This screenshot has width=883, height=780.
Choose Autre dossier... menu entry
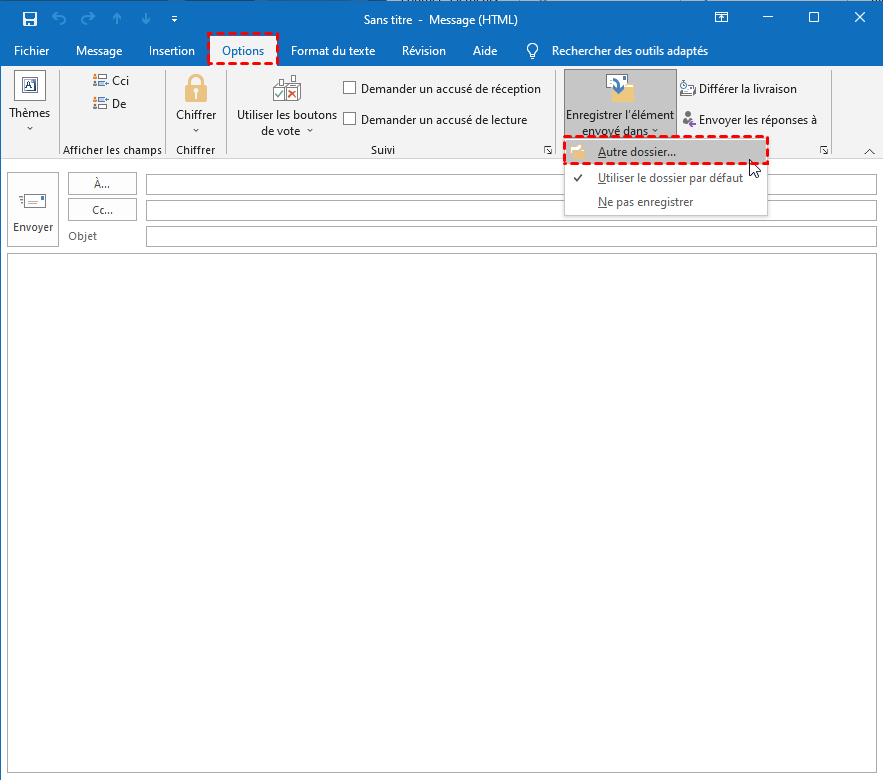[636, 152]
